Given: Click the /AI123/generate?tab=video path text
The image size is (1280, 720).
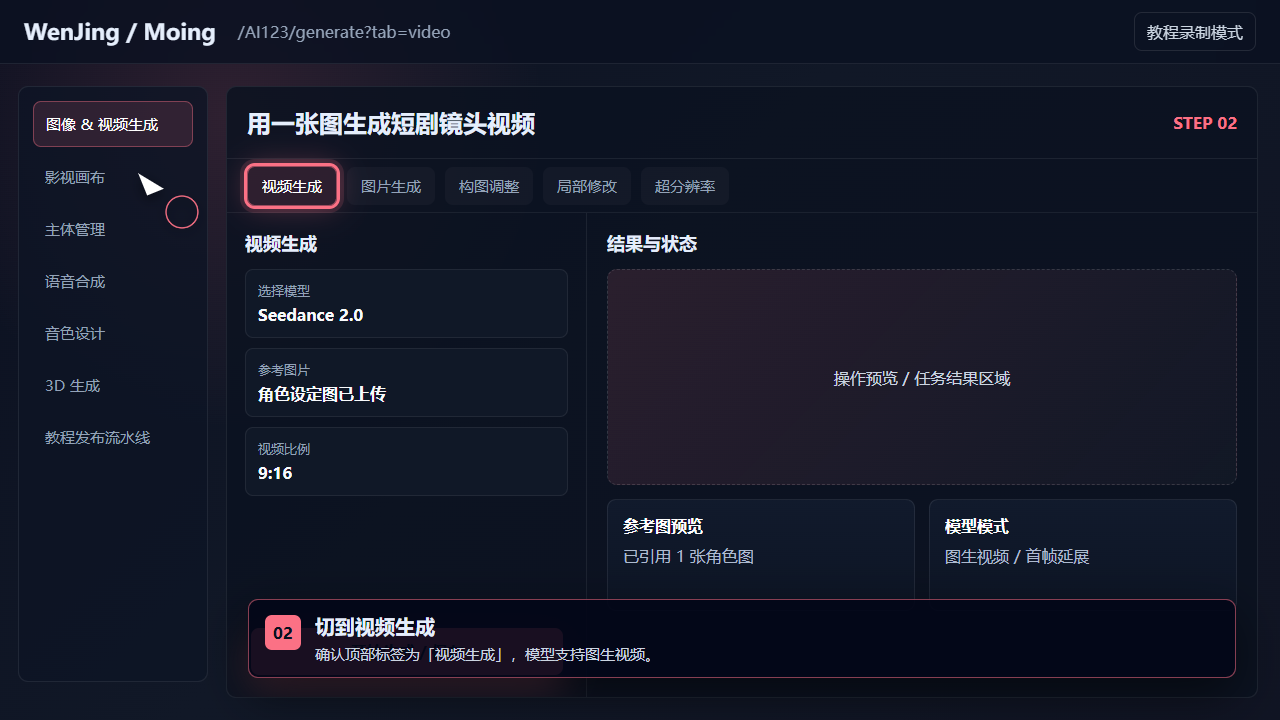Looking at the screenshot, I should pyautogui.click(x=344, y=32).
